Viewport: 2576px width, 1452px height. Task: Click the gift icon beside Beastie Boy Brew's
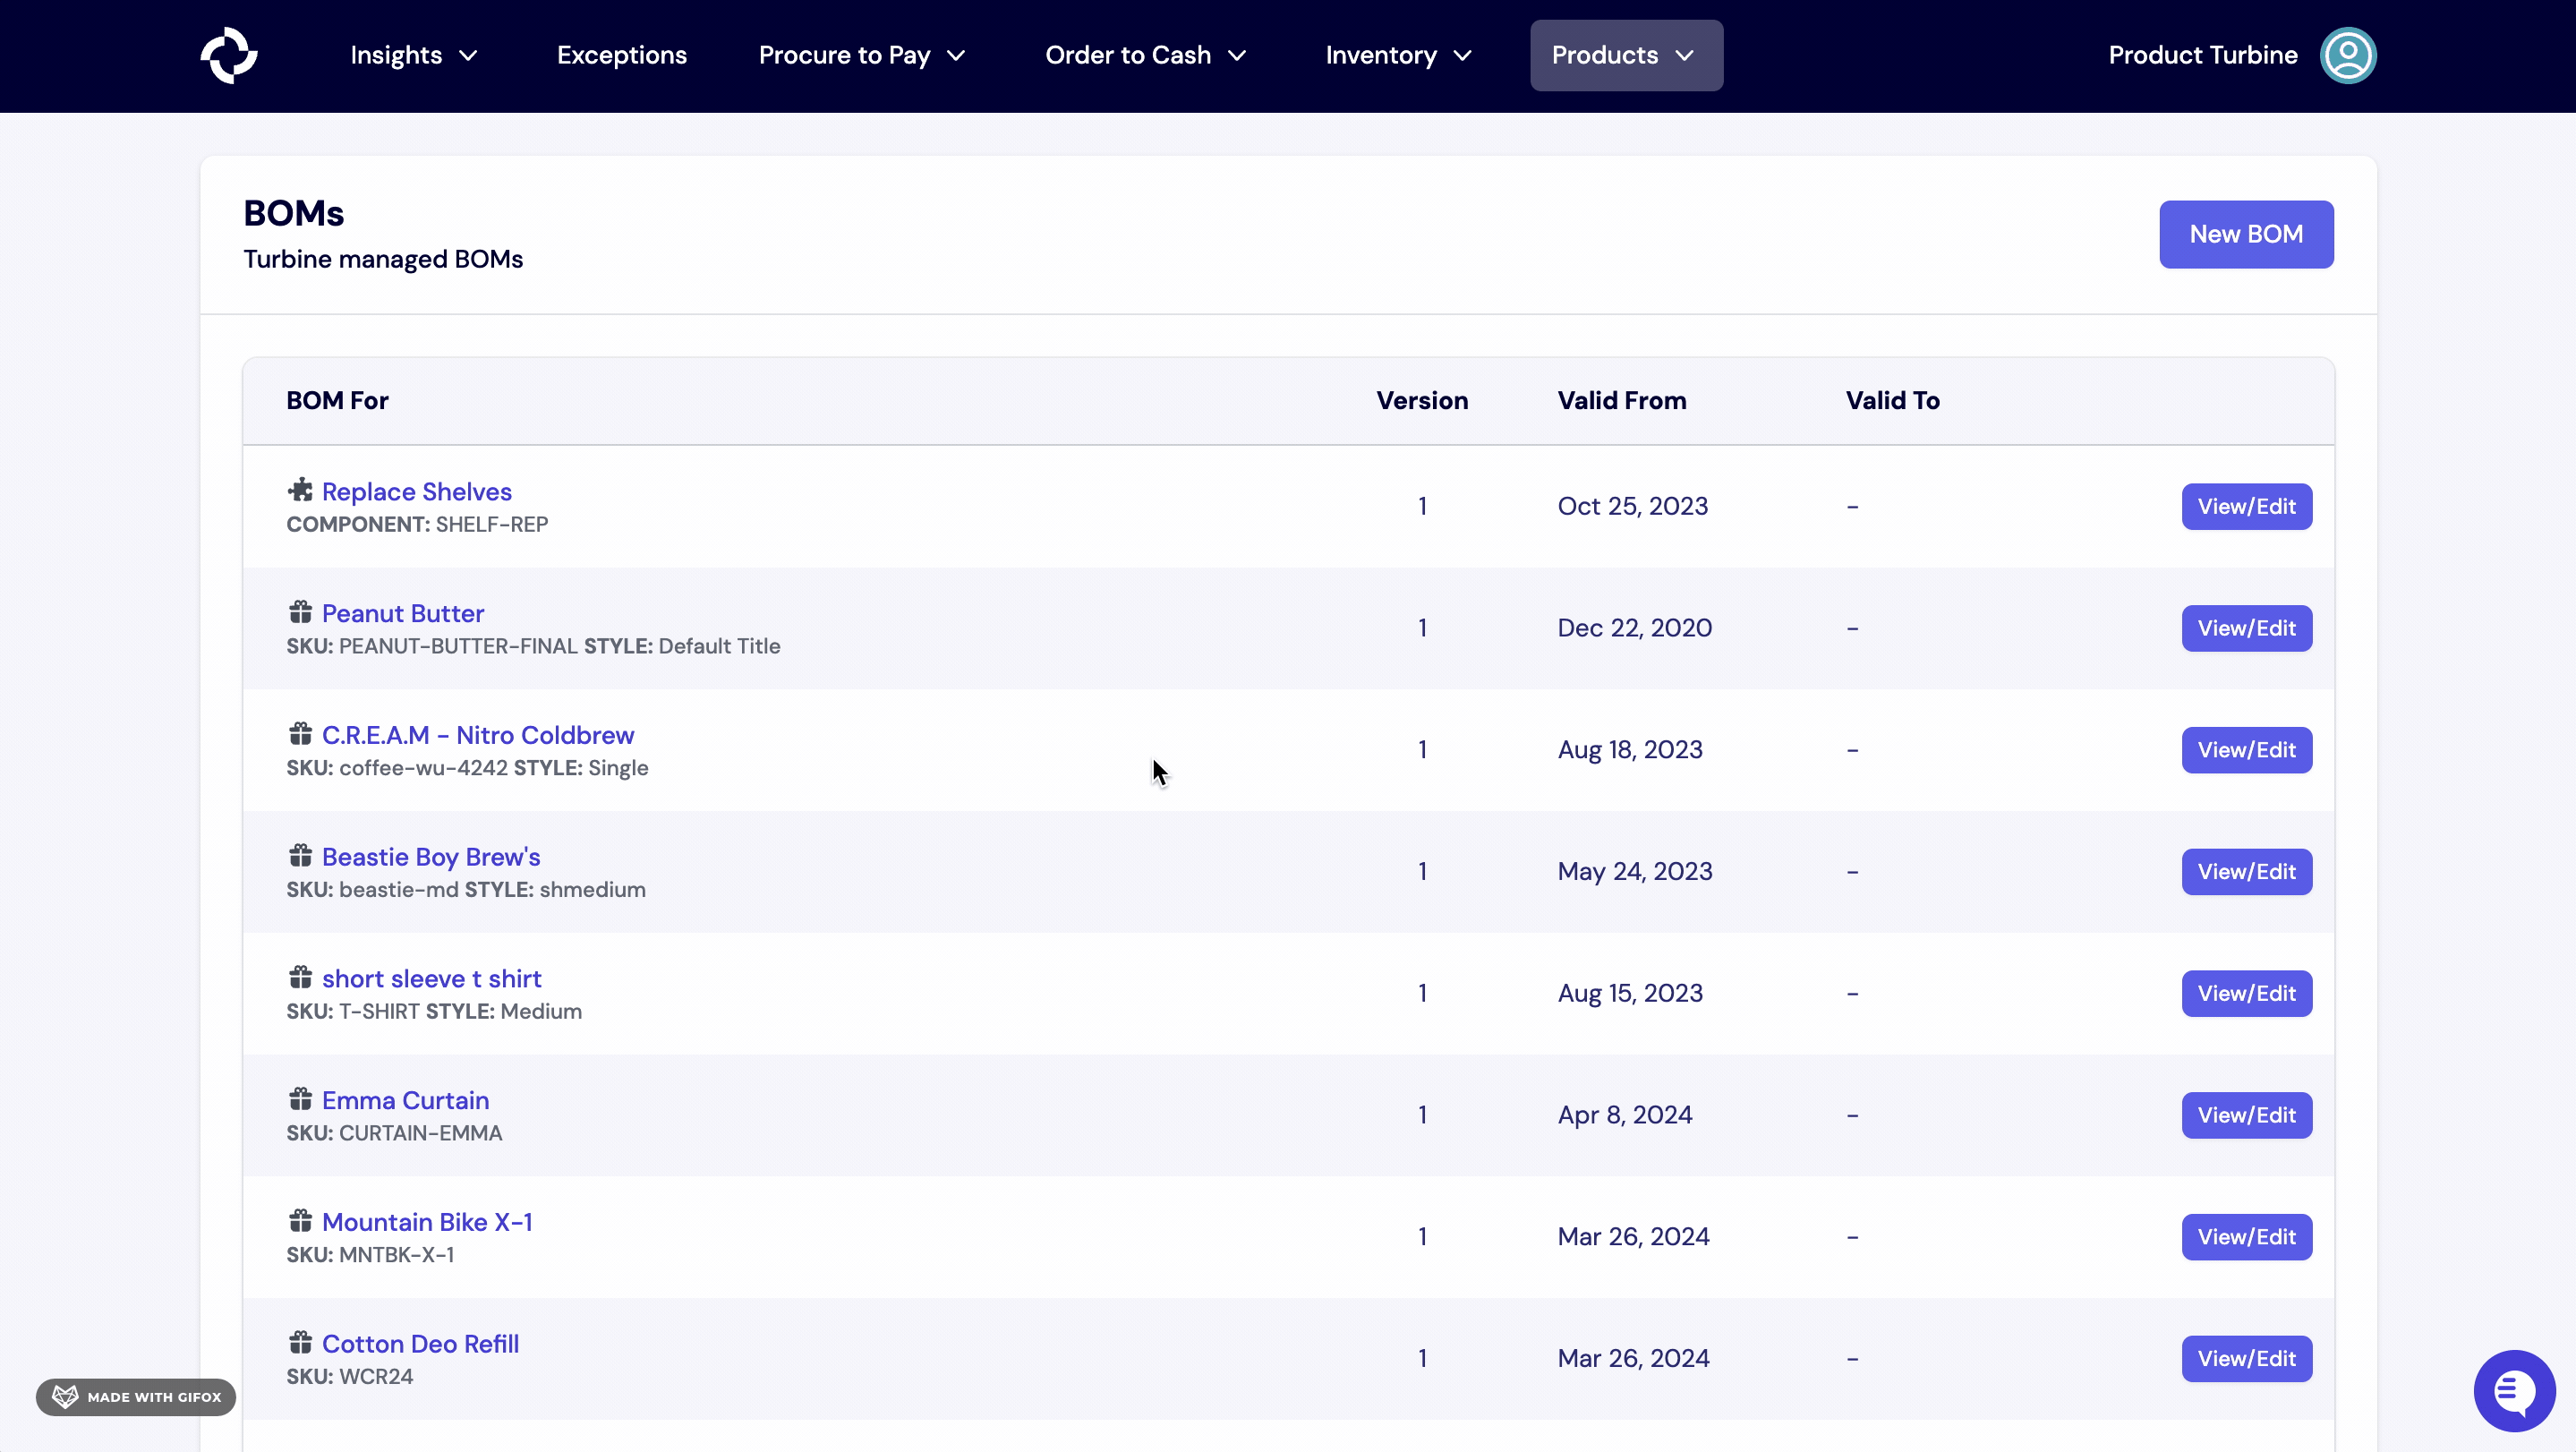click(301, 855)
